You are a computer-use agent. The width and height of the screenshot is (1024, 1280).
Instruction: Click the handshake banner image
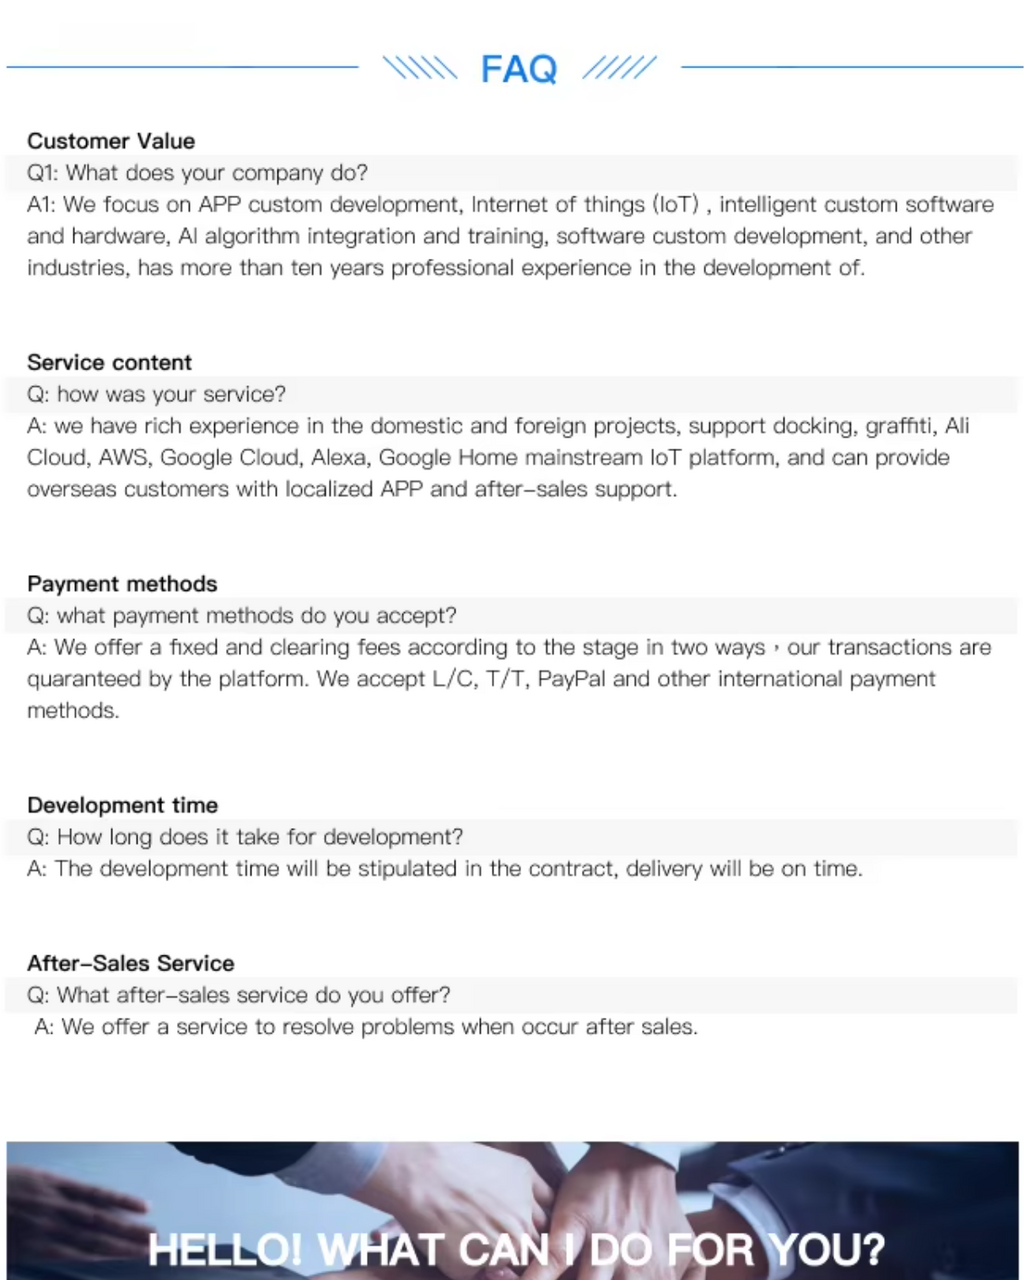pyautogui.click(x=512, y=1210)
